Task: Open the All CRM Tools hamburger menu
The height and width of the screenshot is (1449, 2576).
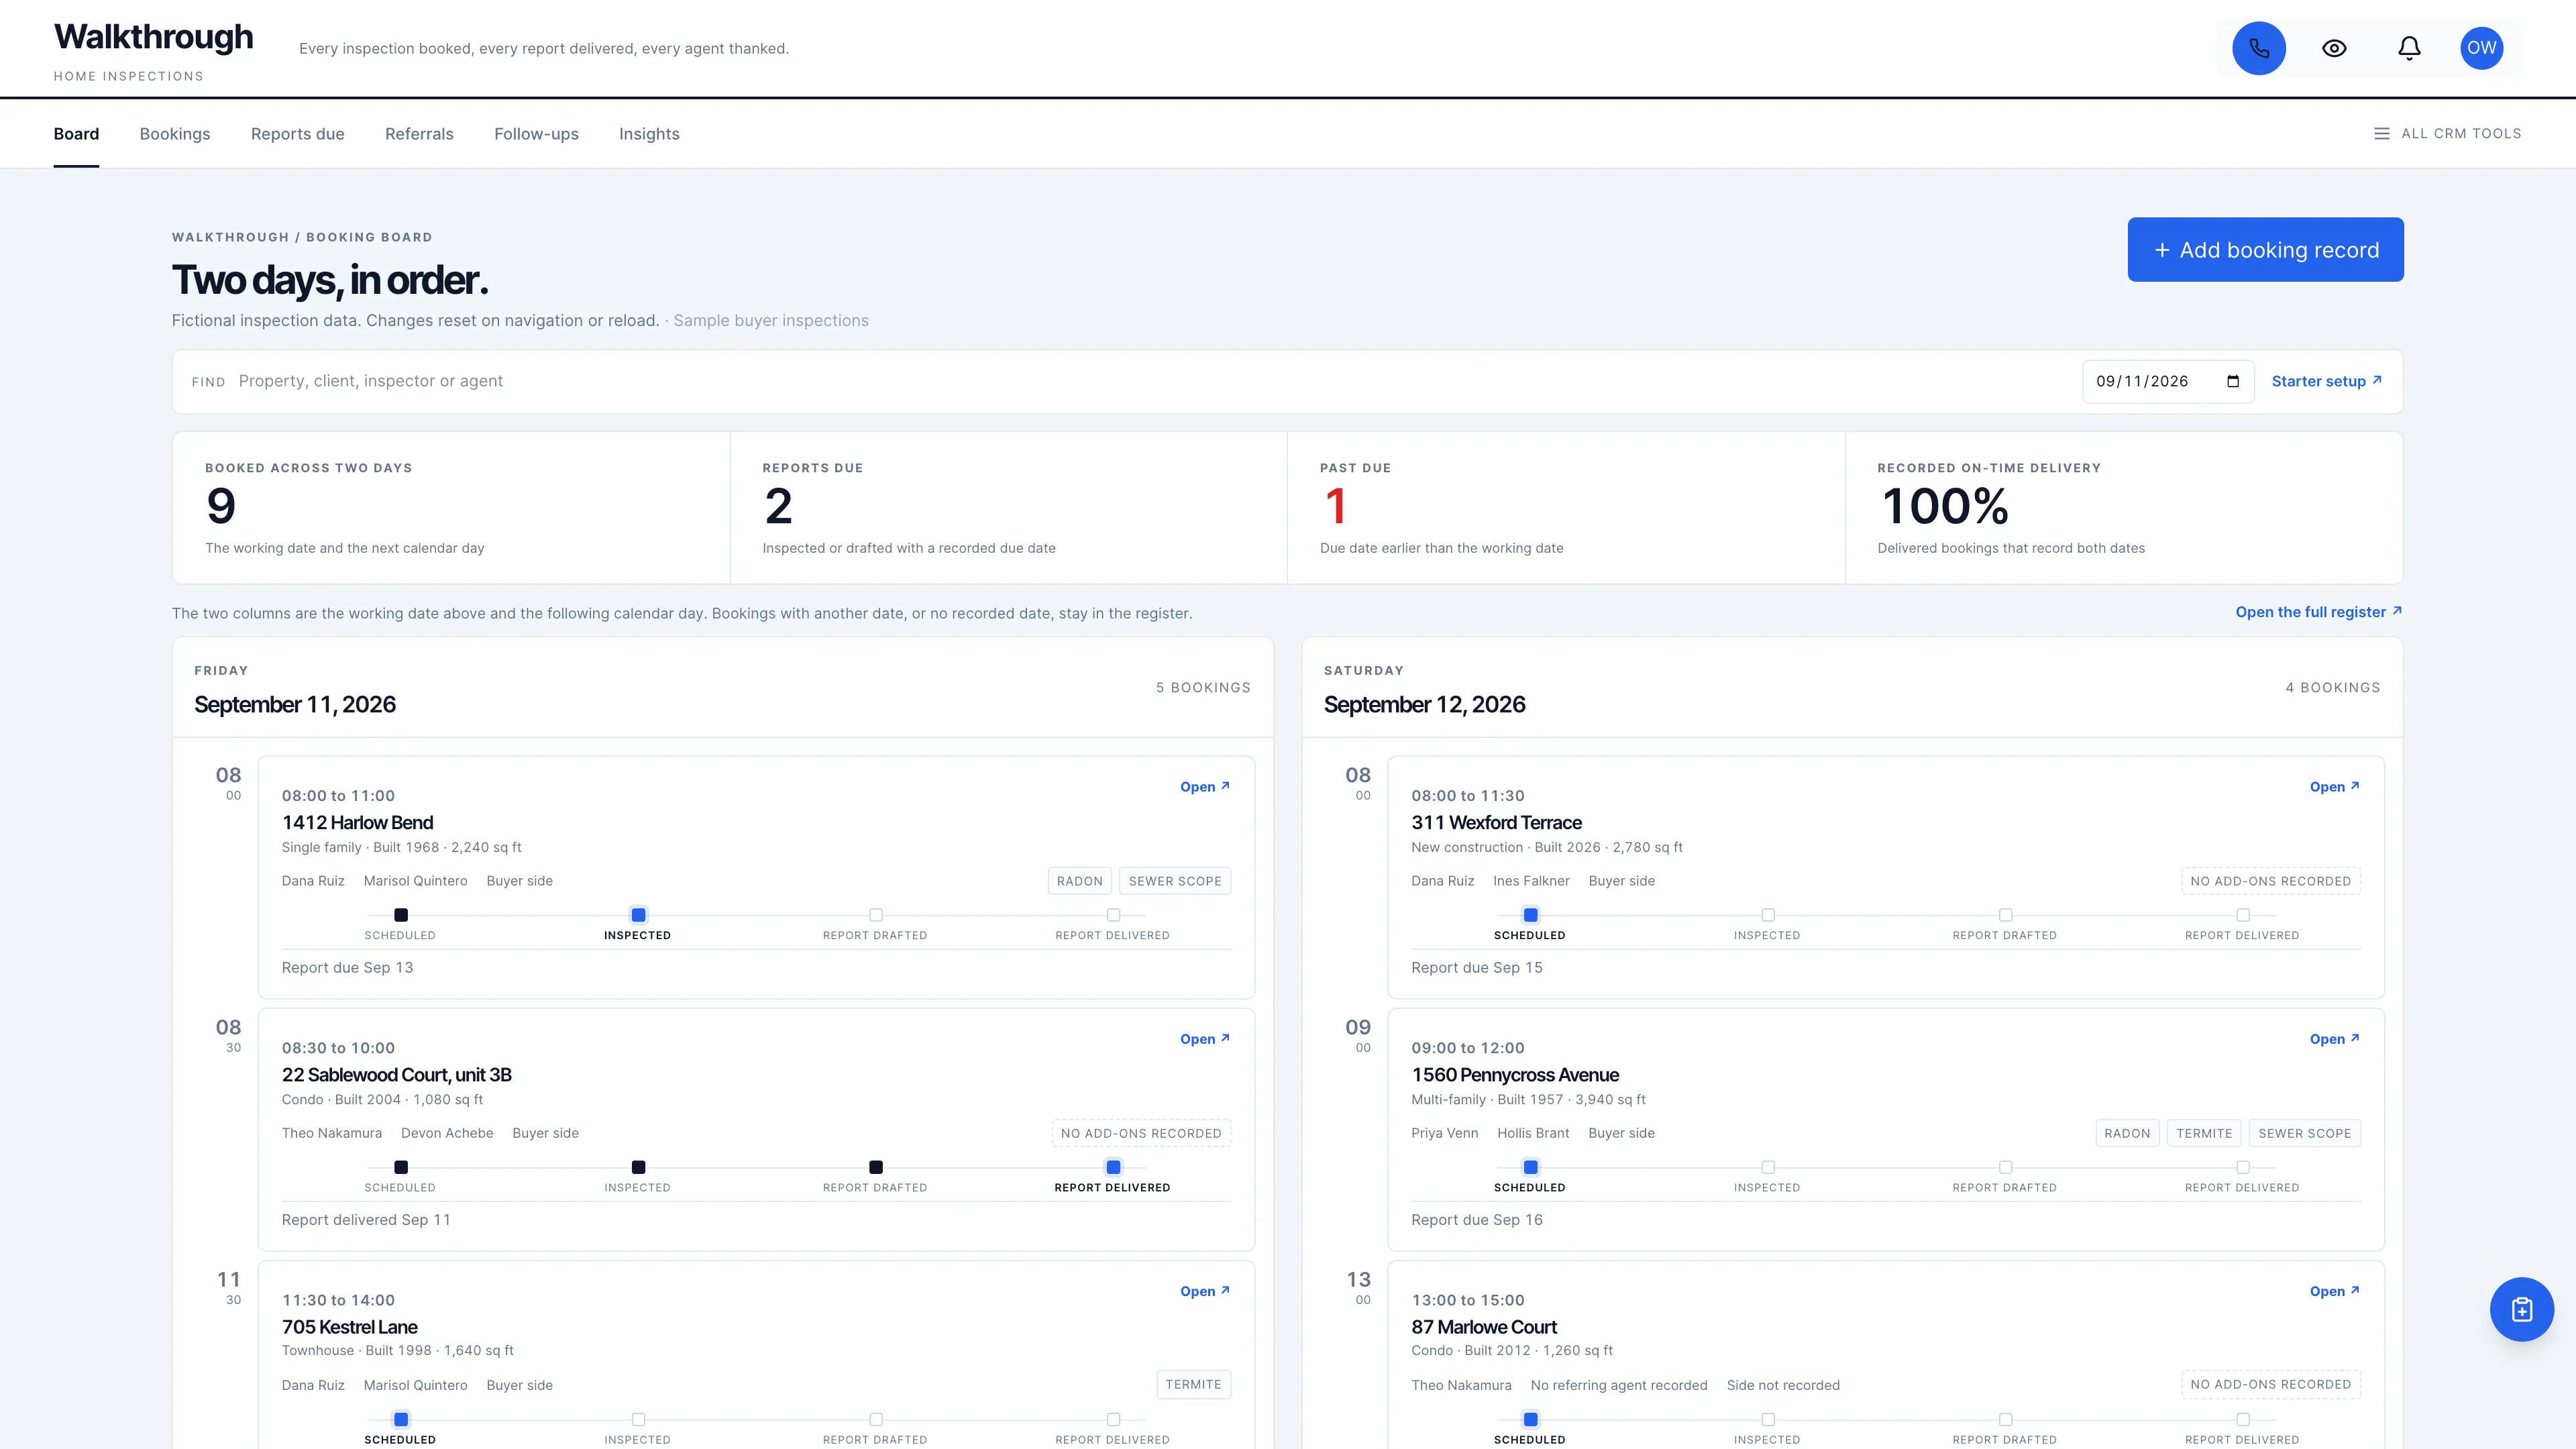Action: tap(2448, 133)
